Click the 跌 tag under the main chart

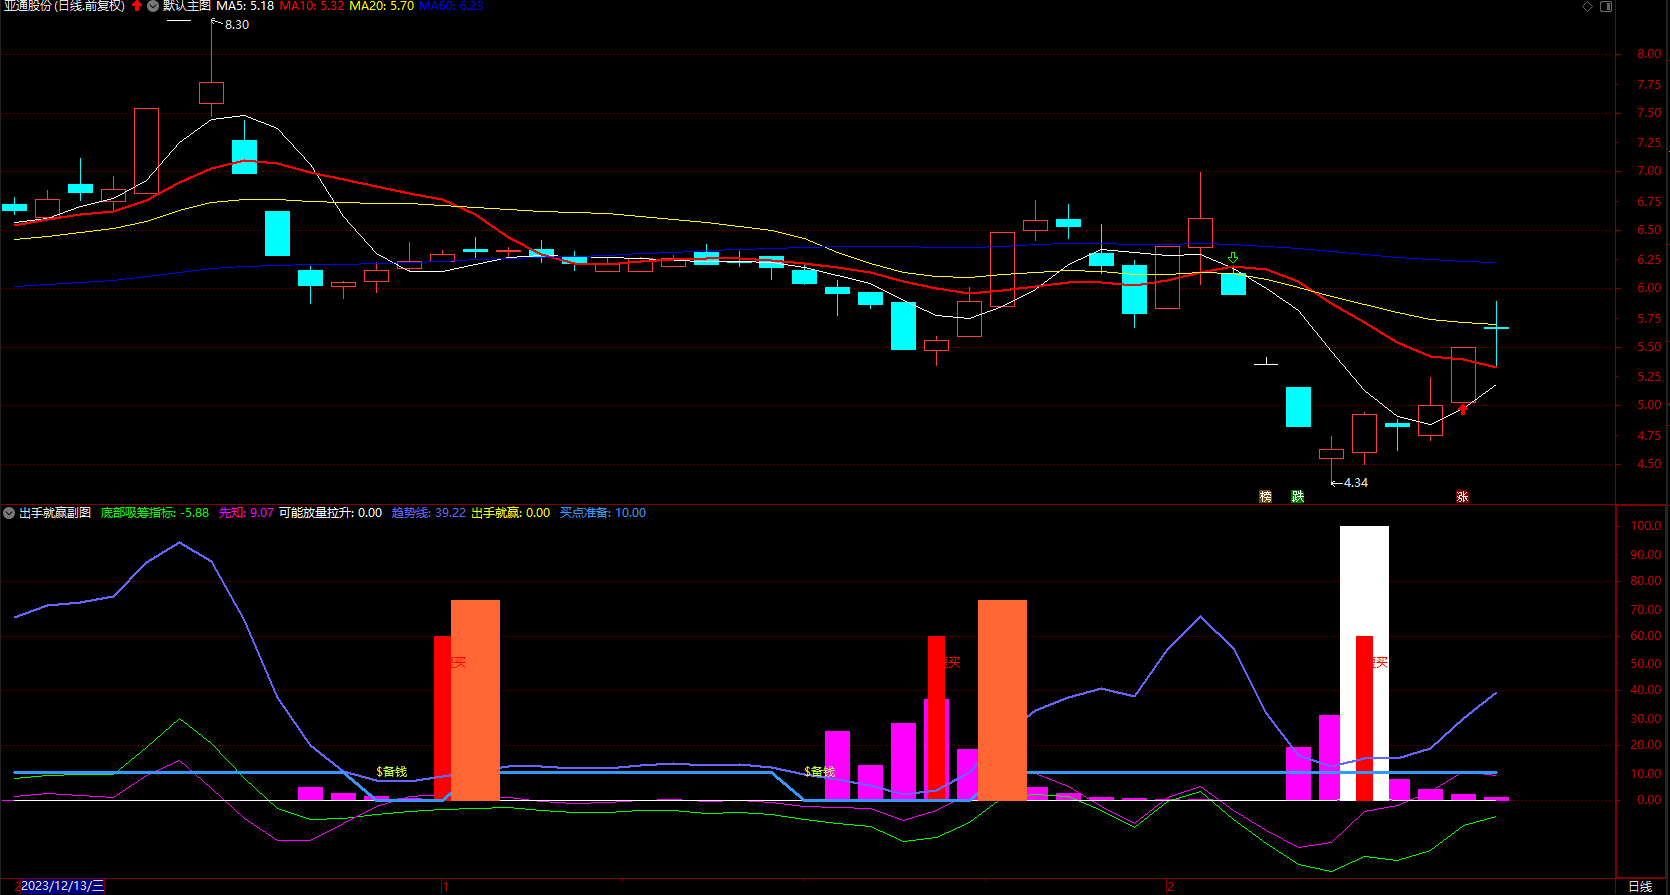tap(1298, 497)
